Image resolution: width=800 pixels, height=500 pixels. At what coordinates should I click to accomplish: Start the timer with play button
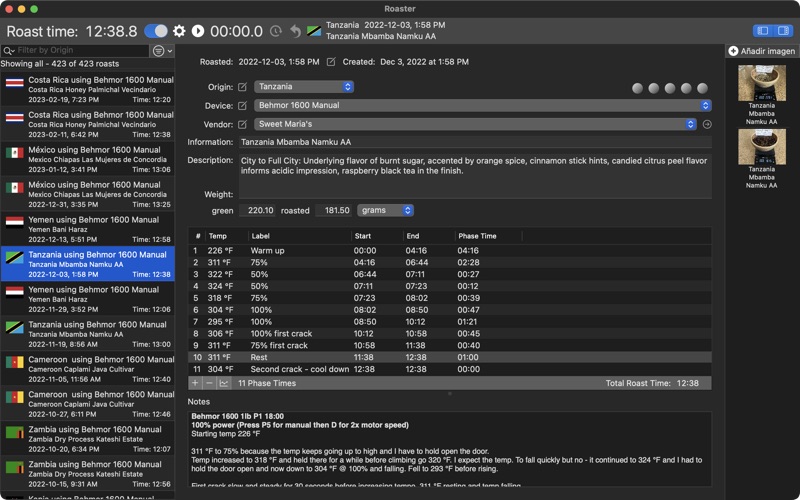pos(198,31)
